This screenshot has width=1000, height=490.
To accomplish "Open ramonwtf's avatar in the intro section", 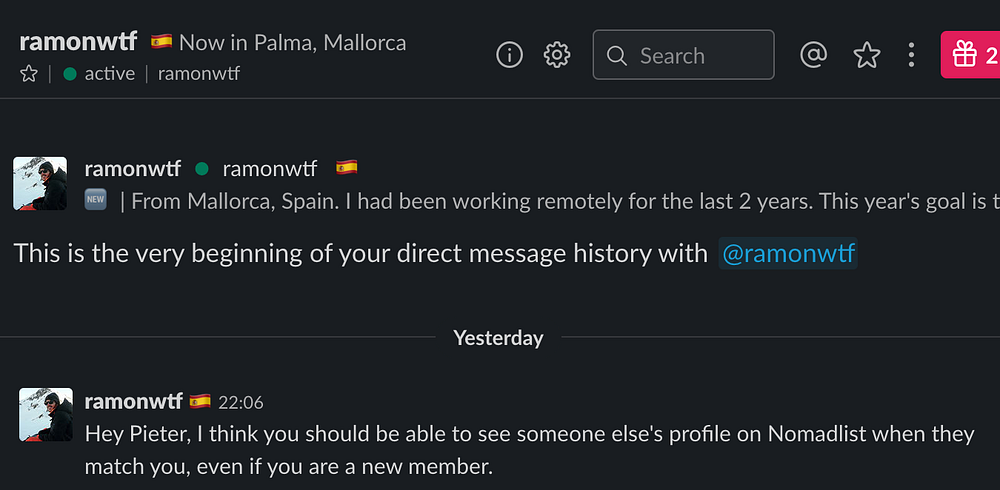I will (x=40, y=184).
